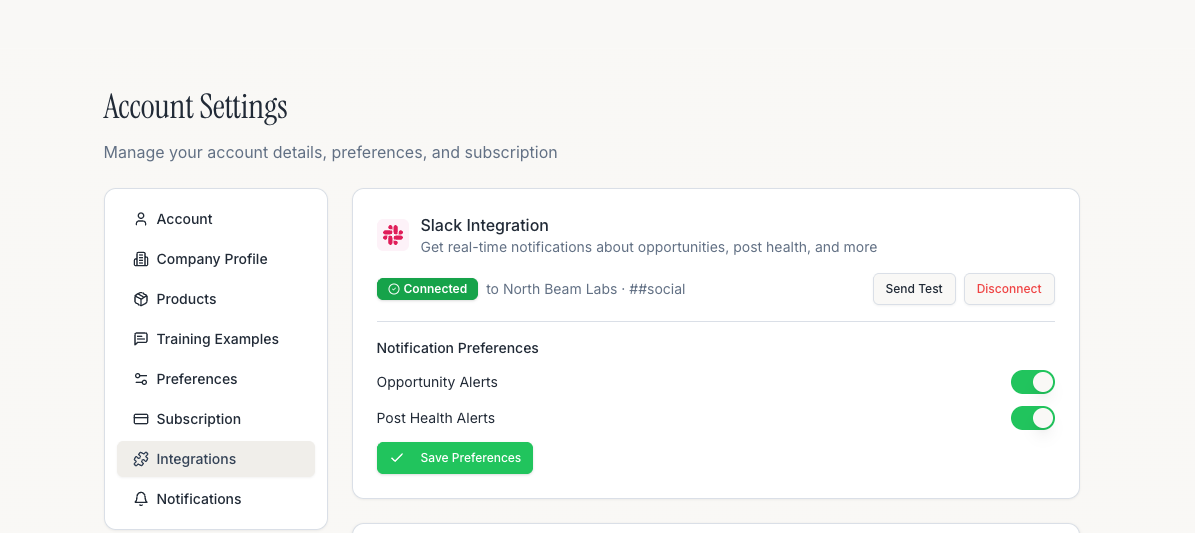Screen dimensions: 1195x533
Task: Click the Products box icon
Action: (140, 299)
